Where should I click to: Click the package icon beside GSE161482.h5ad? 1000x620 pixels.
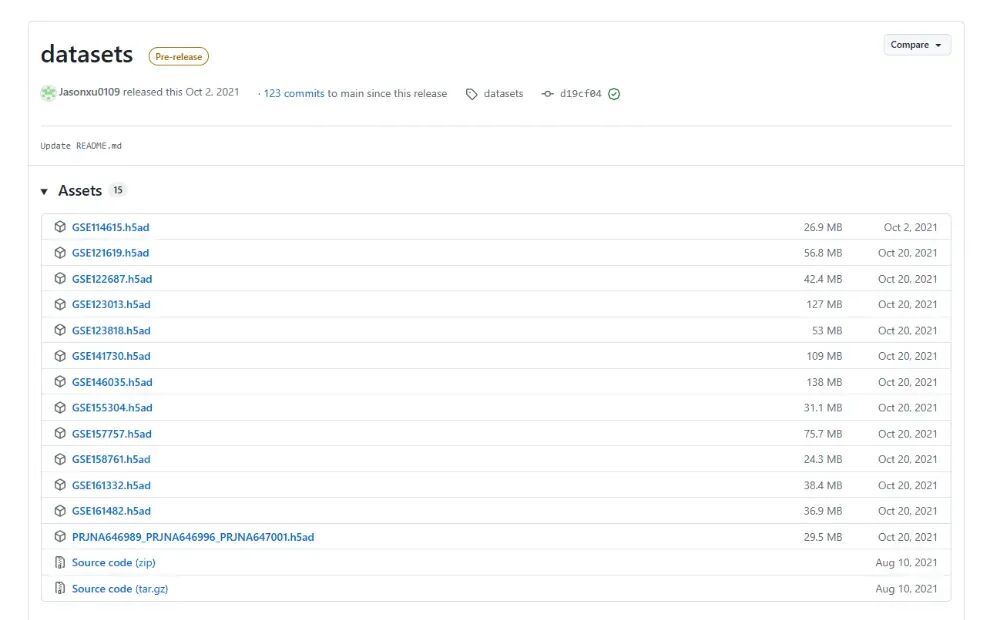coord(60,511)
